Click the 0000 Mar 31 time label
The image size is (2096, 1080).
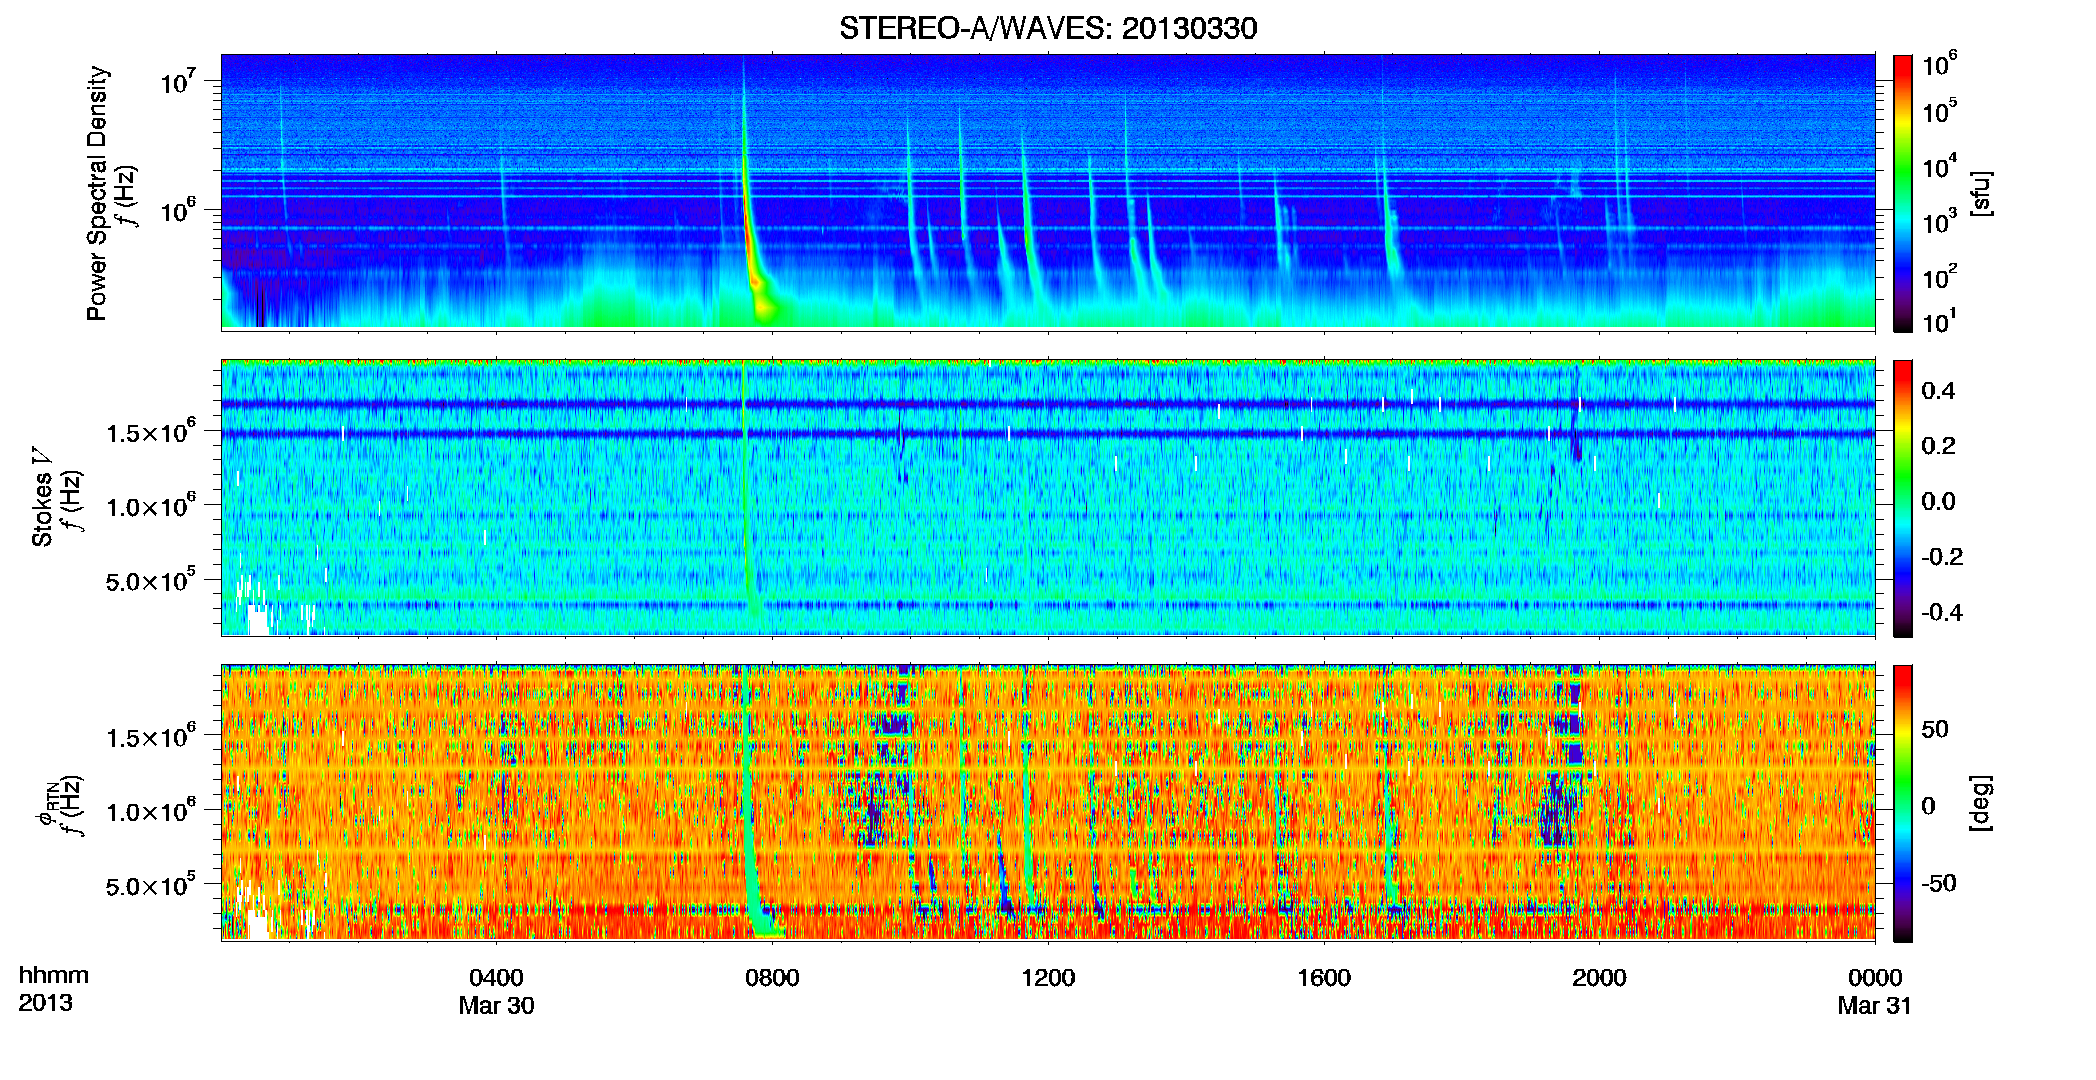pyautogui.click(x=1875, y=991)
